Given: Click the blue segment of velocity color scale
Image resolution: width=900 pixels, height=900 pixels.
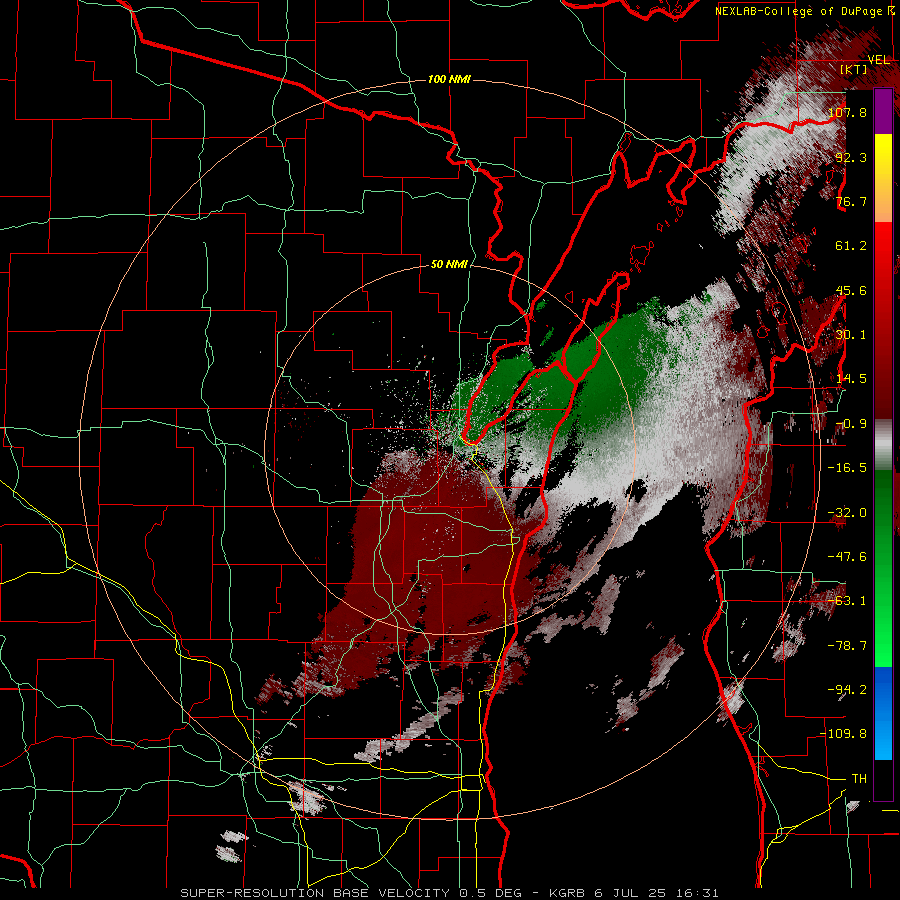Looking at the screenshot, I should pos(883,713).
